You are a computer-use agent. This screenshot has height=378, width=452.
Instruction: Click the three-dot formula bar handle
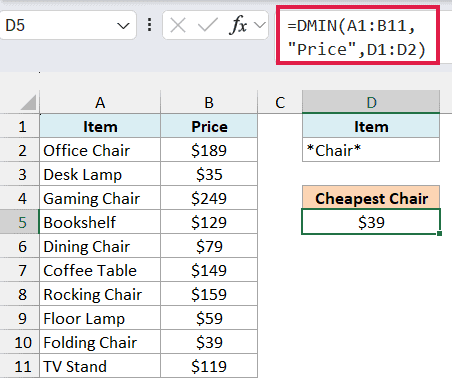point(150,25)
